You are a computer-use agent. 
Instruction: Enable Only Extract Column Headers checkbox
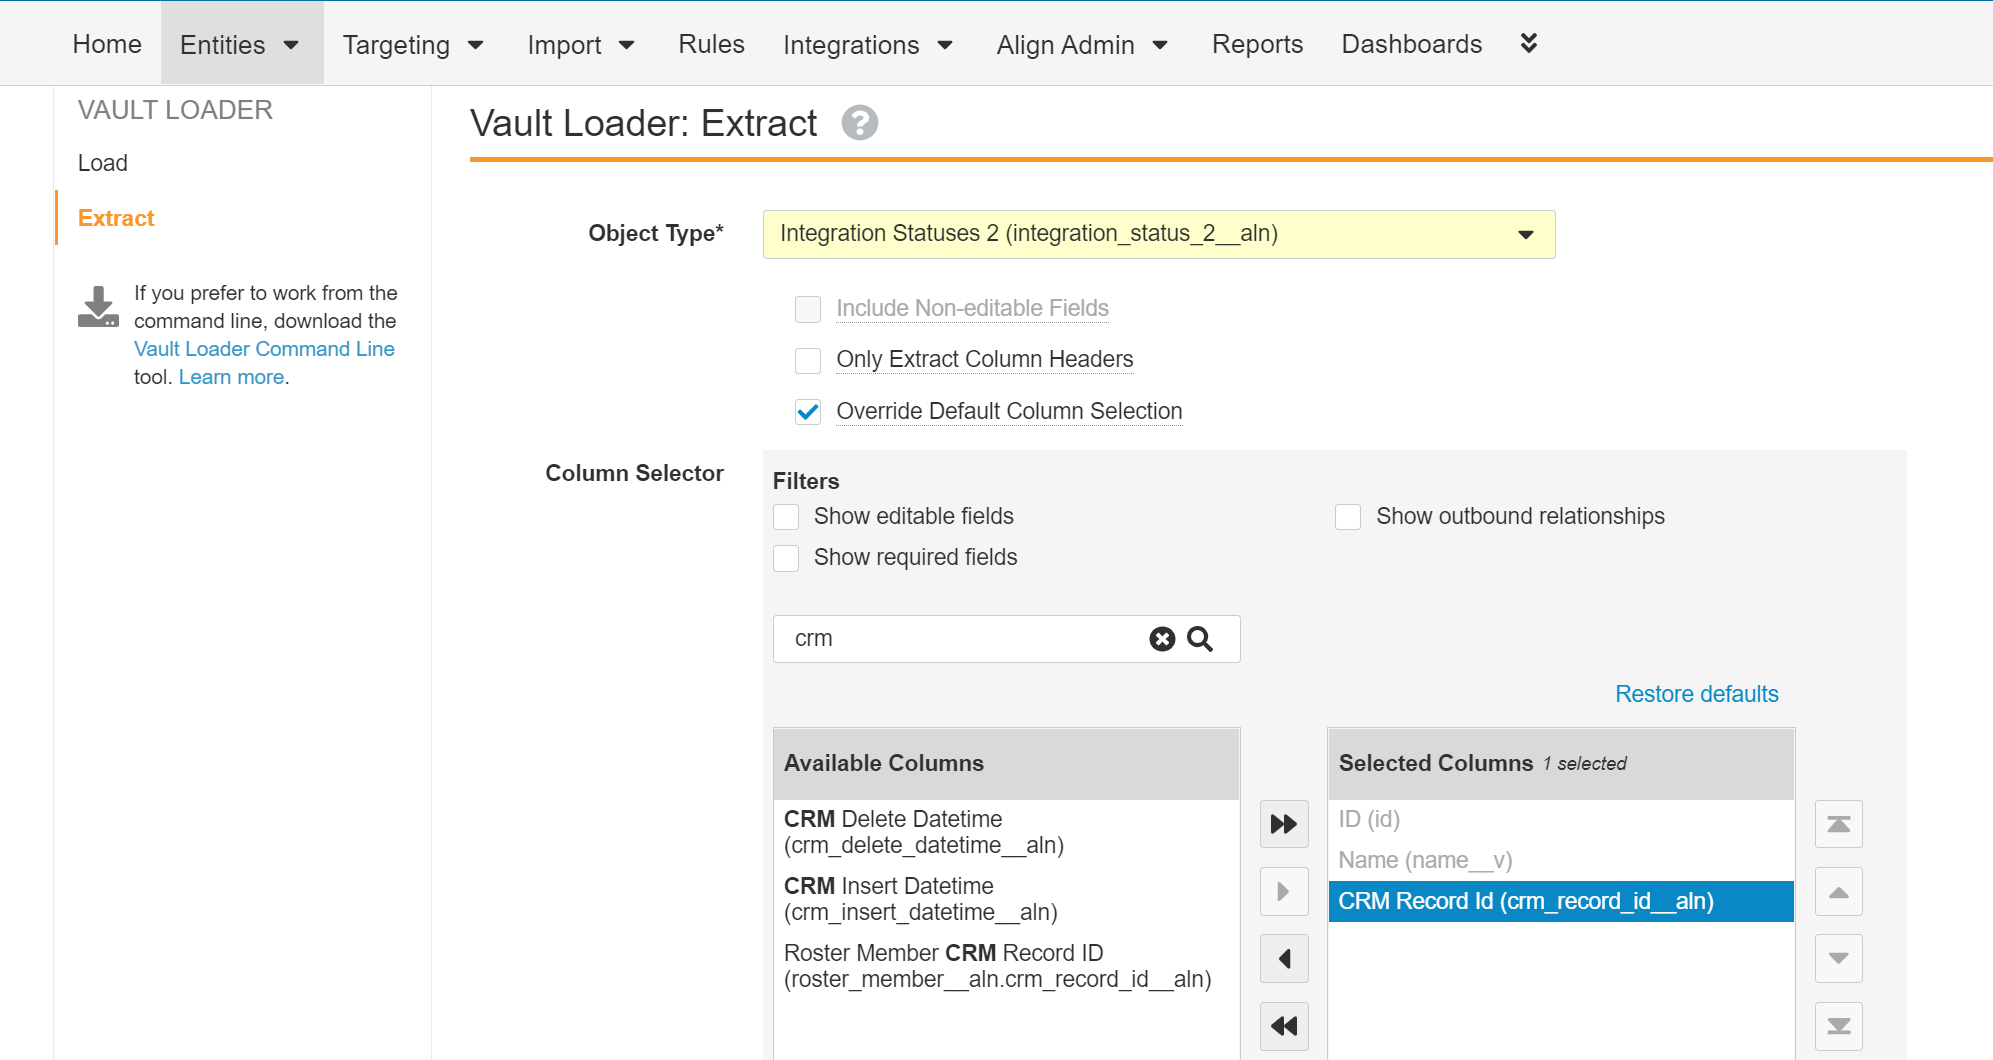[808, 360]
